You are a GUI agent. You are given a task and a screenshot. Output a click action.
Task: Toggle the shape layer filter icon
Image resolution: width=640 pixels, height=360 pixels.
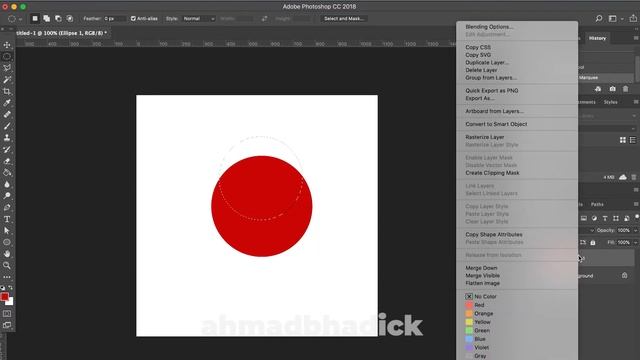pyautogui.click(x=616, y=218)
